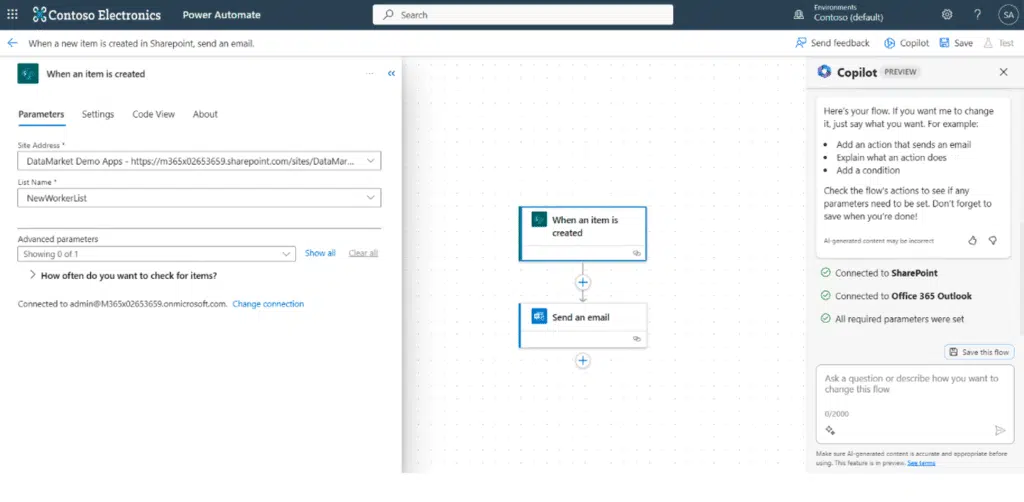This screenshot has width=1024, height=502.
Task: Add a step between trigger and email
Action: pos(583,282)
